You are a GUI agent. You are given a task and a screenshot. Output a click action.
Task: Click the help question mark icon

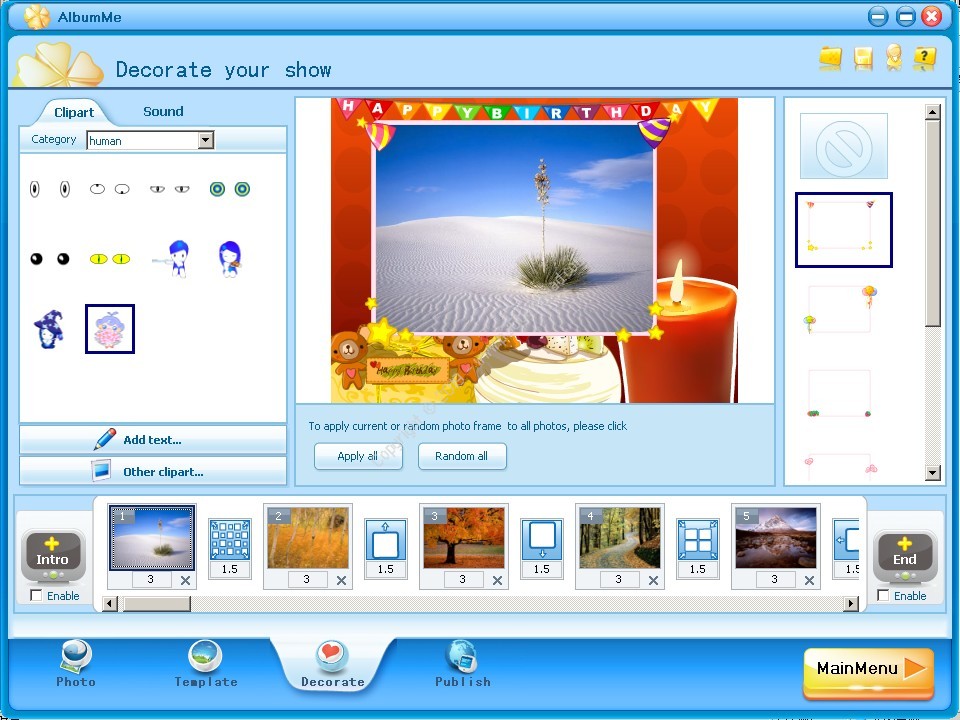pos(925,58)
